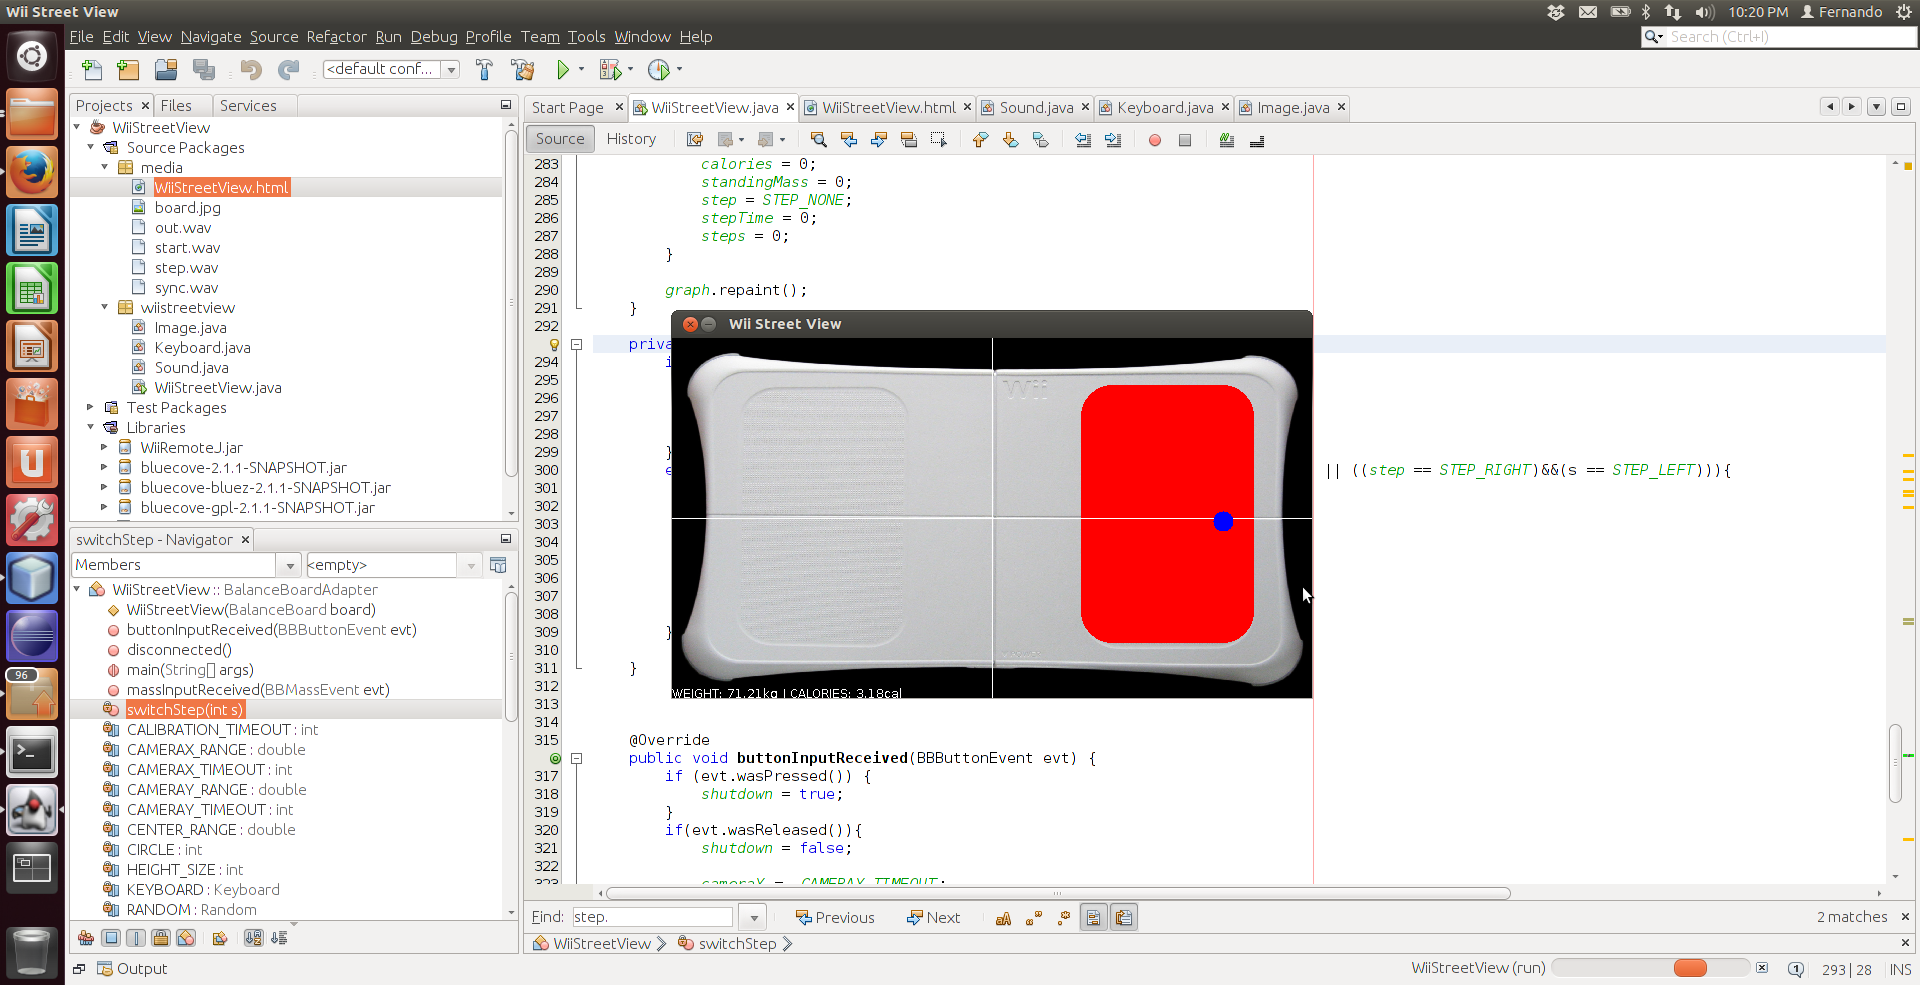Open the Ubuntu Terminal dock icon
This screenshot has width=1920, height=985.
click(32, 753)
